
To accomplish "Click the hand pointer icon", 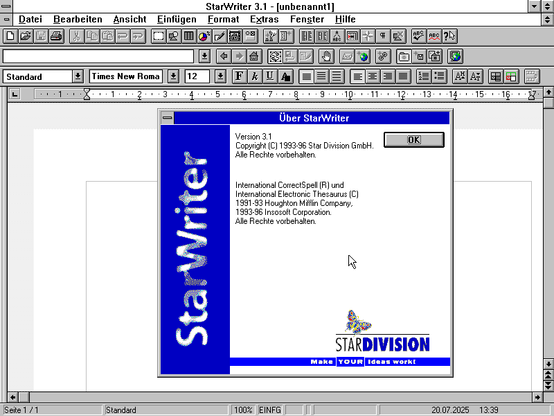I will click(326, 56).
